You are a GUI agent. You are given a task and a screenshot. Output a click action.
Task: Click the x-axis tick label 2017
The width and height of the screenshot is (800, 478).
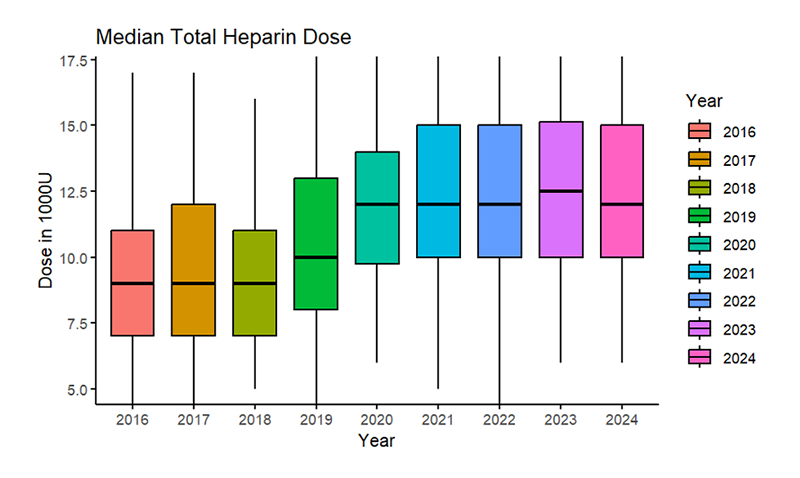coord(193,420)
